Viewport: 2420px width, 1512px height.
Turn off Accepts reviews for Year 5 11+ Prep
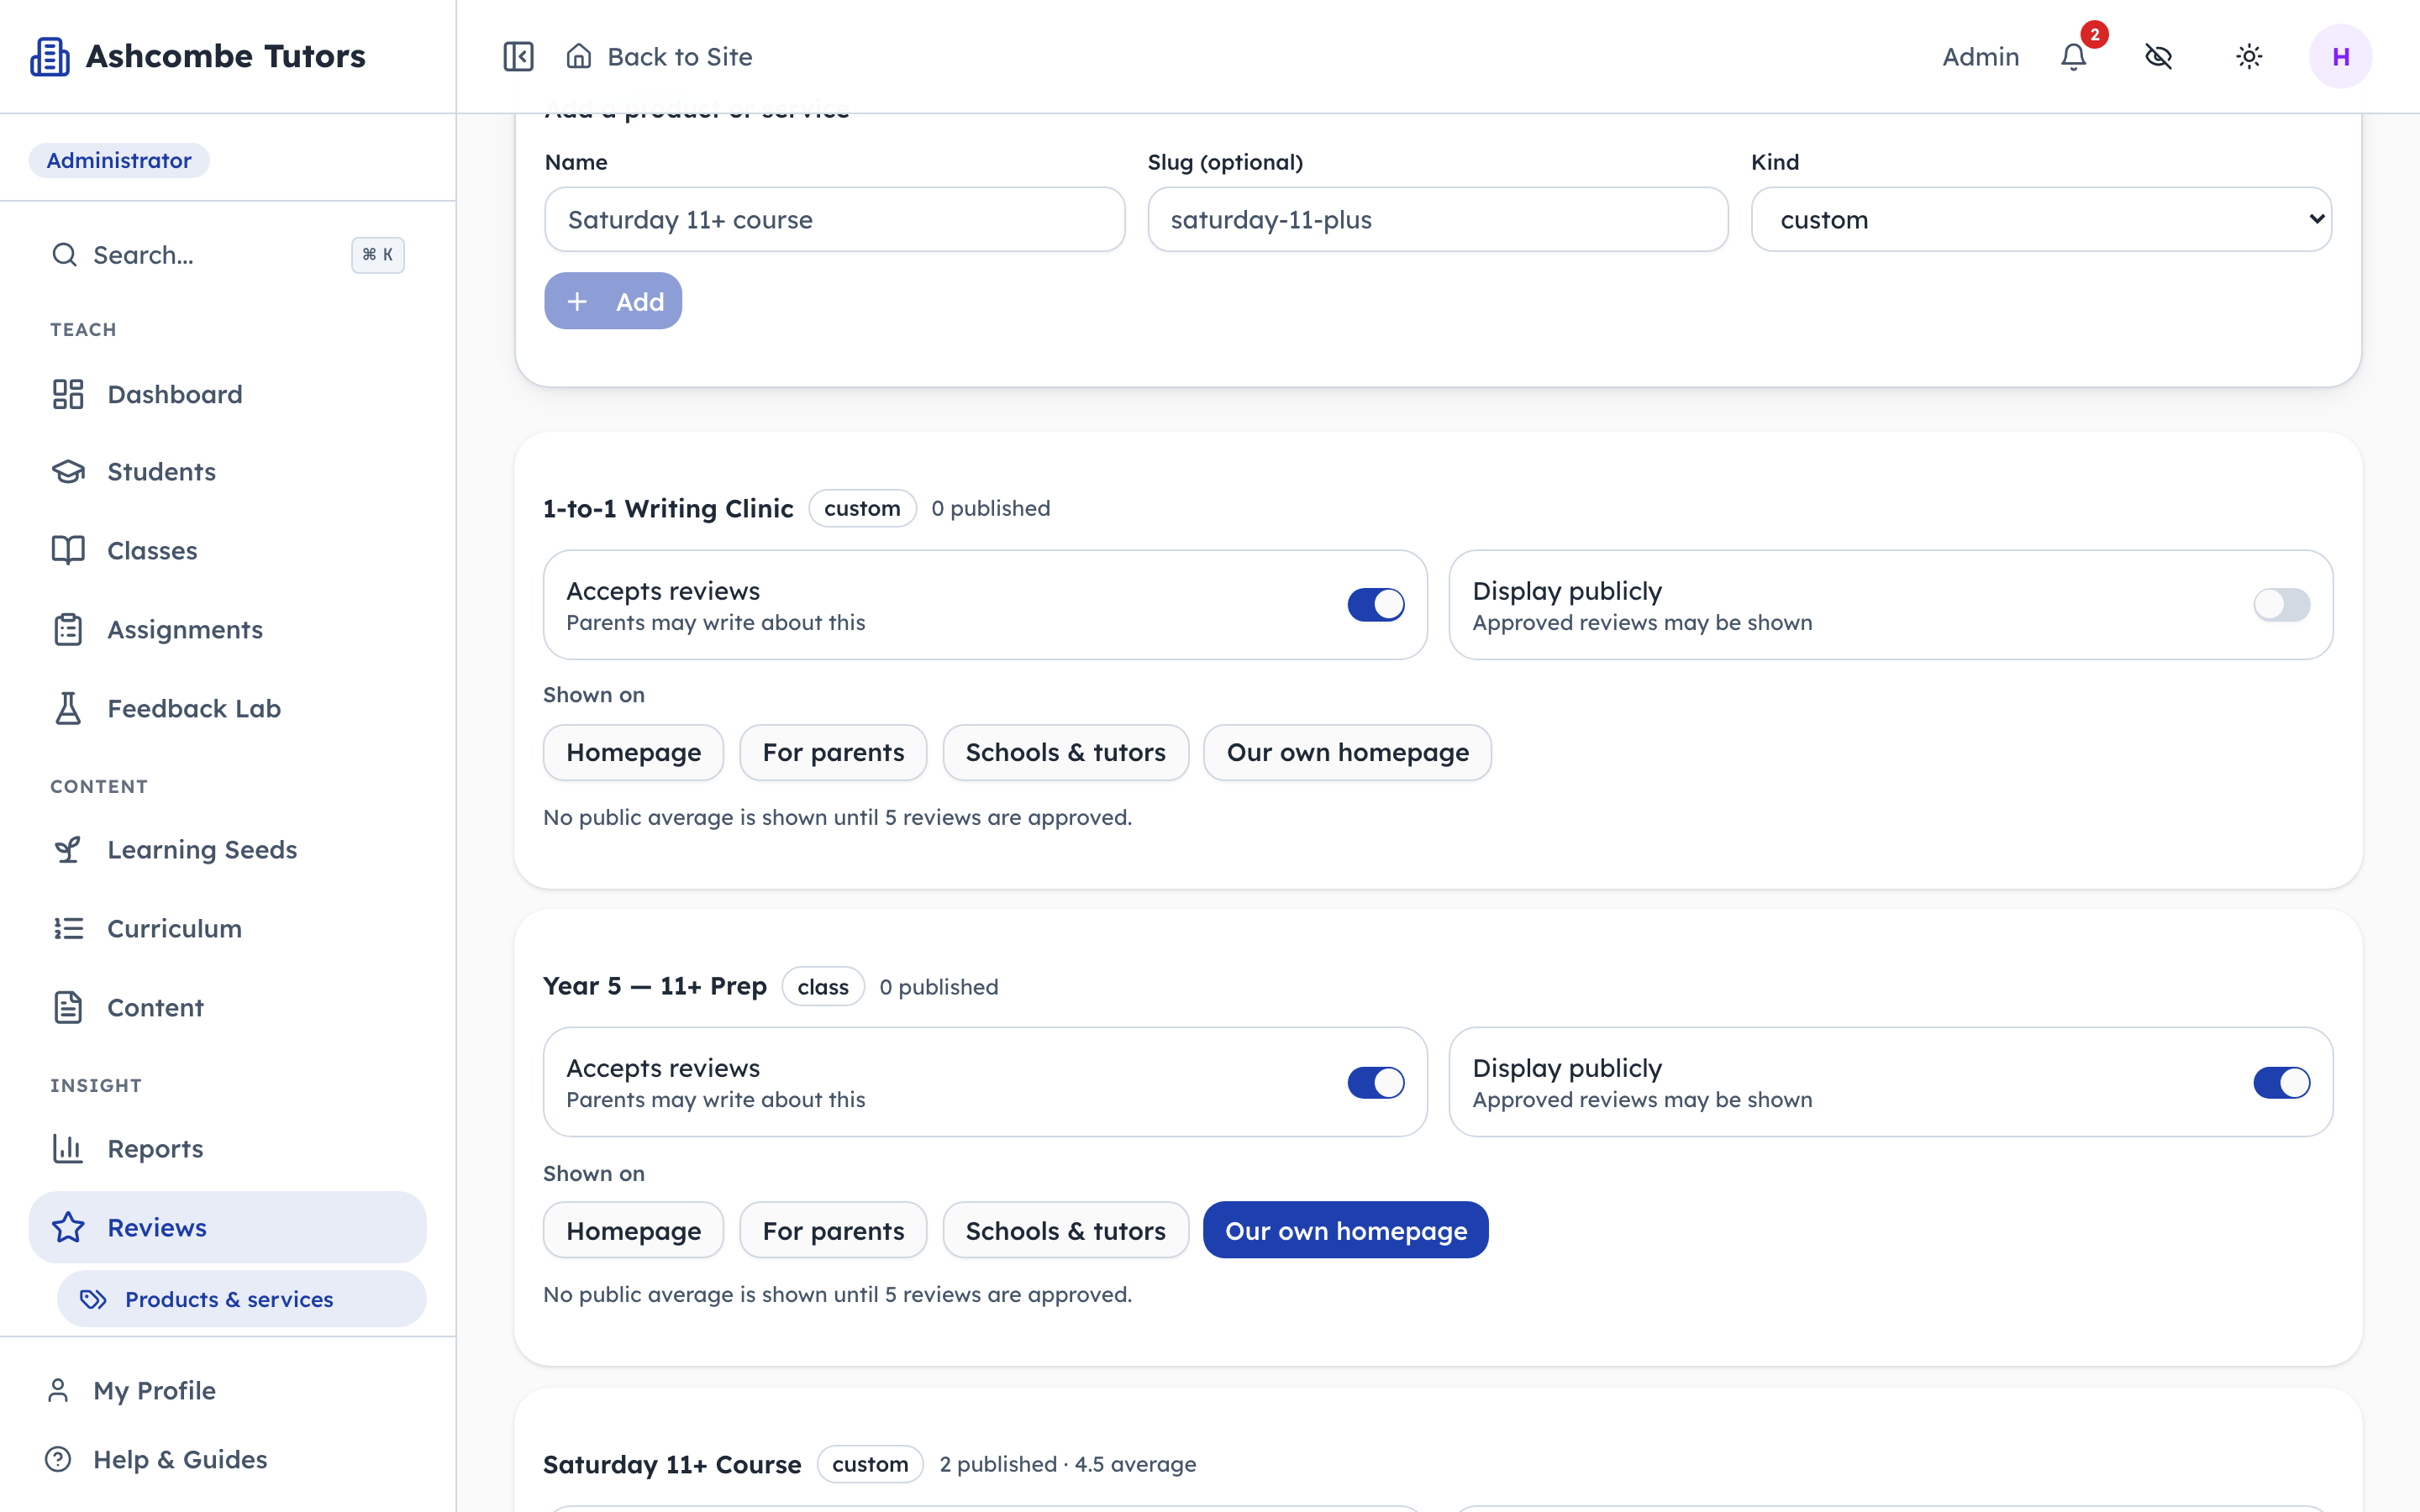(x=1376, y=1082)
